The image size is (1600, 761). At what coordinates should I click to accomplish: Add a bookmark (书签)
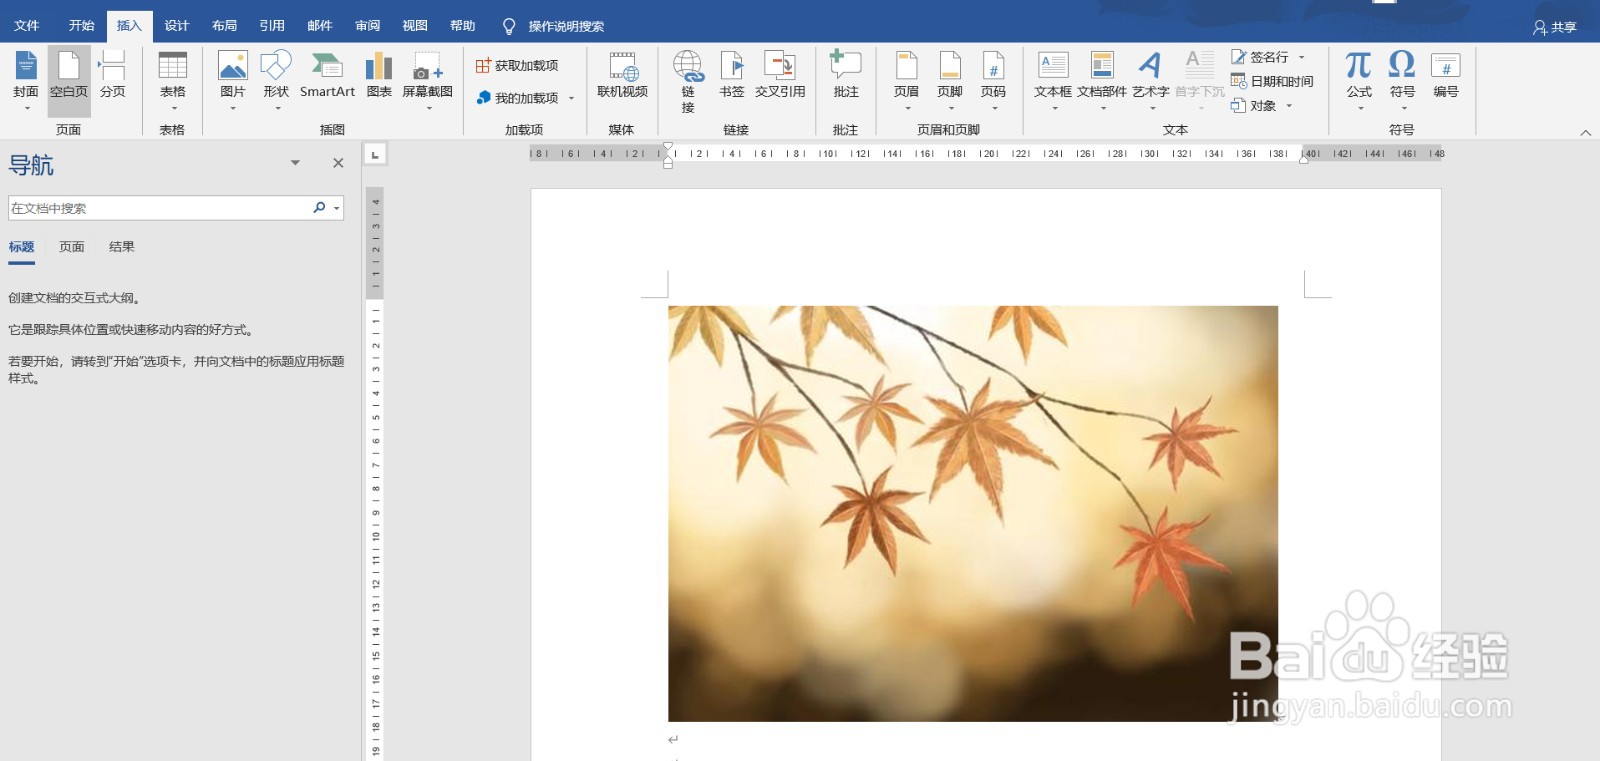point(732,75)
